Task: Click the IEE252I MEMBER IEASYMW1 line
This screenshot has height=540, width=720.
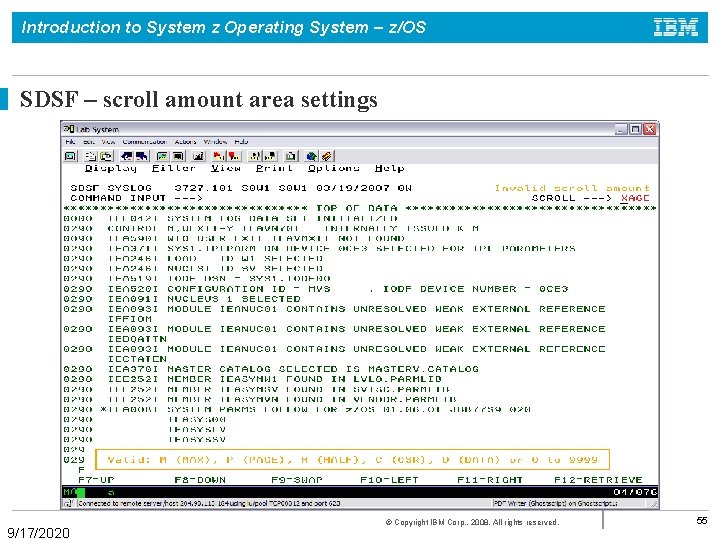Action: (x=253, y=379)
